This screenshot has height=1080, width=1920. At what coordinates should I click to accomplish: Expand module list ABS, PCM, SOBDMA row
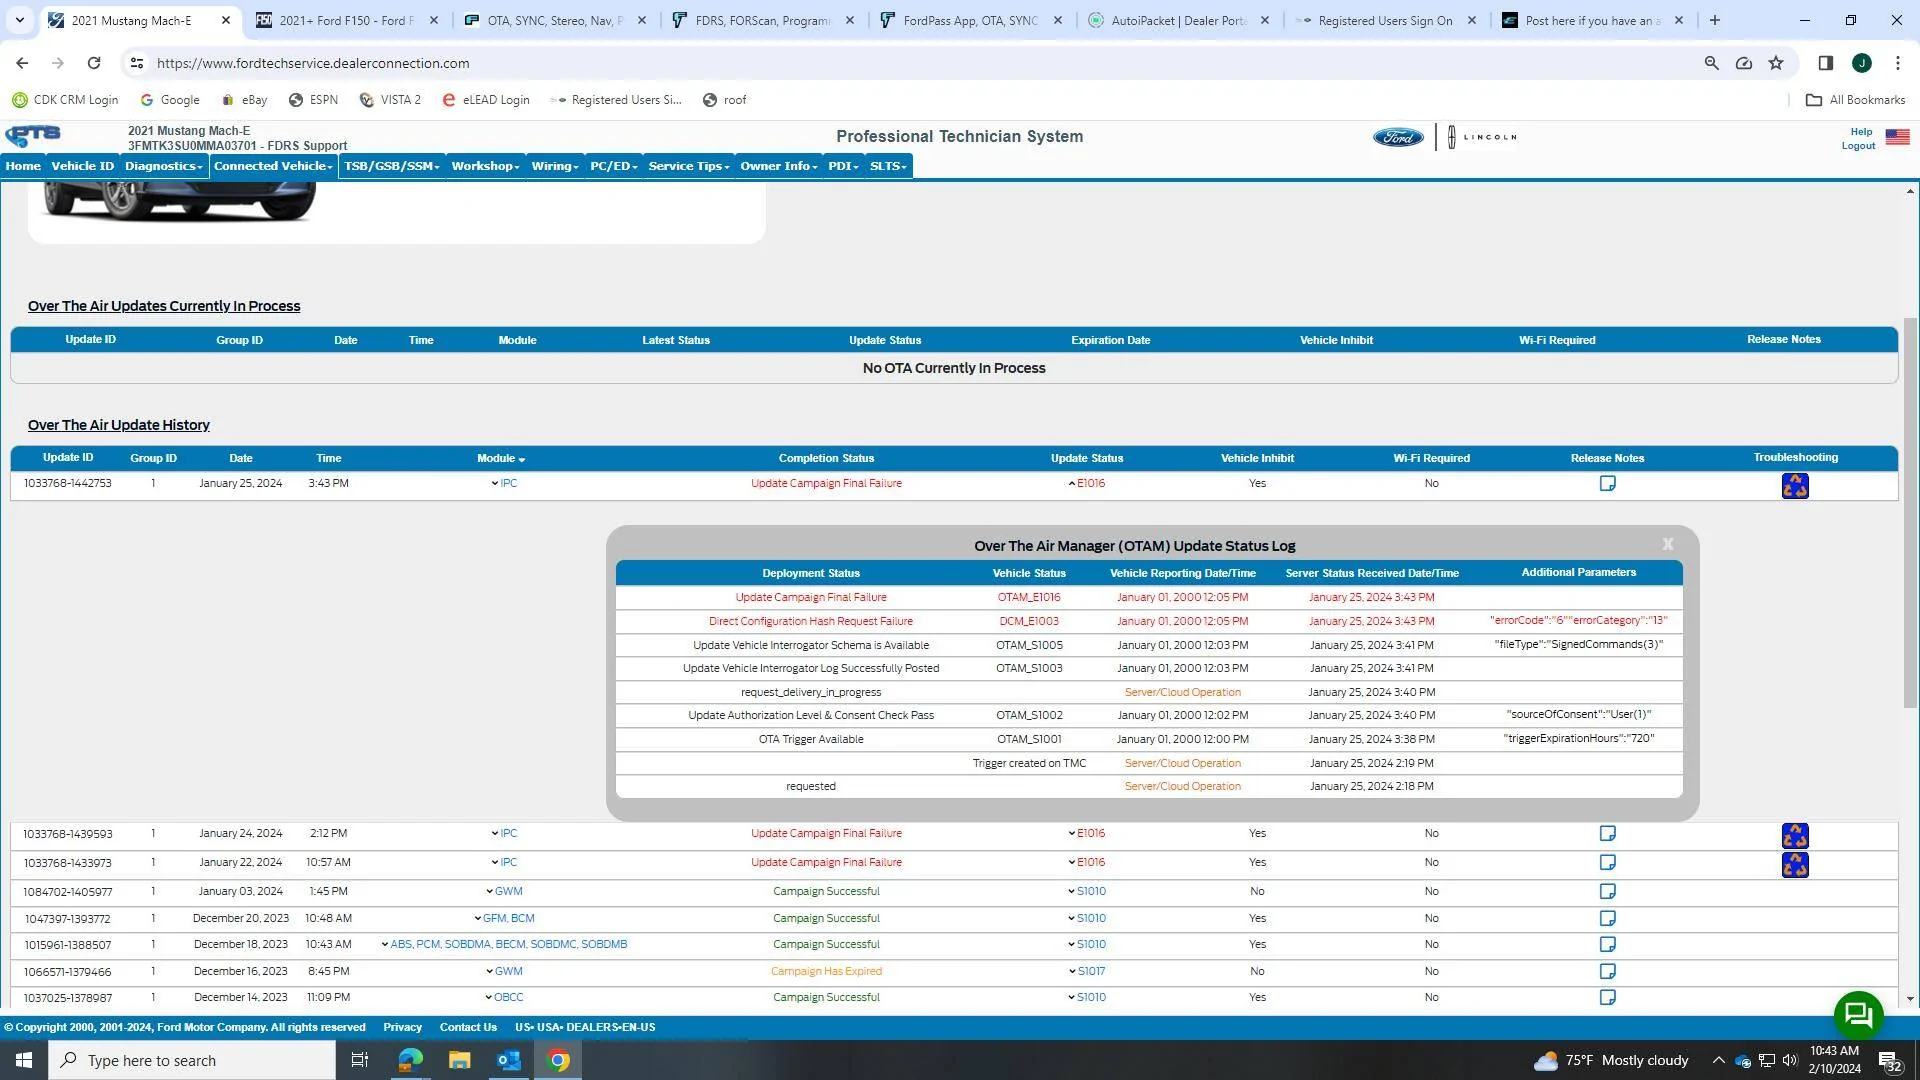[x=504, y=945]
